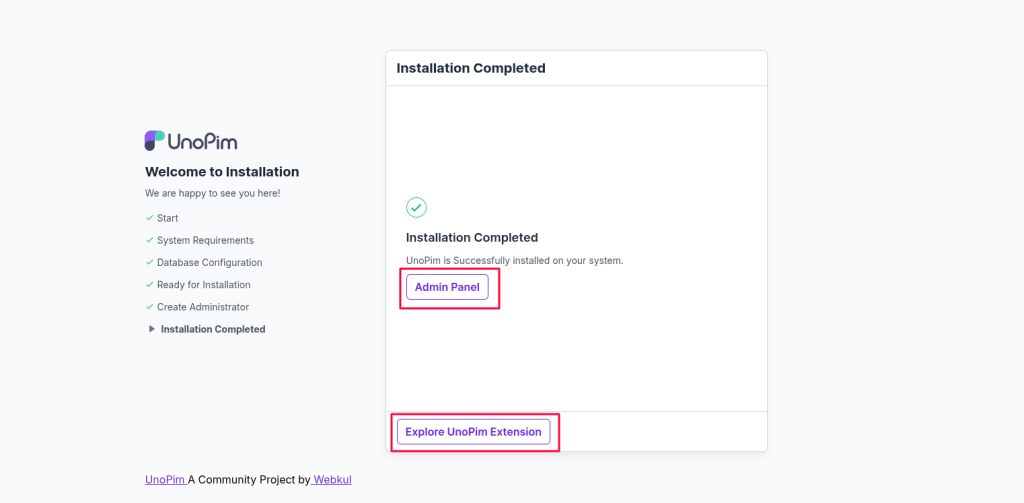1024x503 pixels.
Task: Click the checkmark beside System Requirements
Action: (150, 240)
